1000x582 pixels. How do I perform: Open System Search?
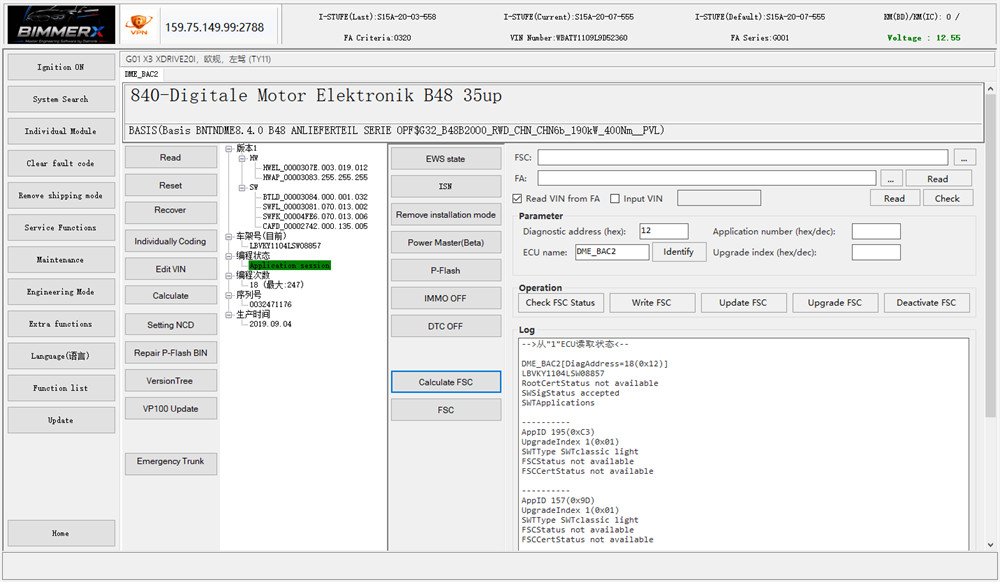click(x=61, y=99)
